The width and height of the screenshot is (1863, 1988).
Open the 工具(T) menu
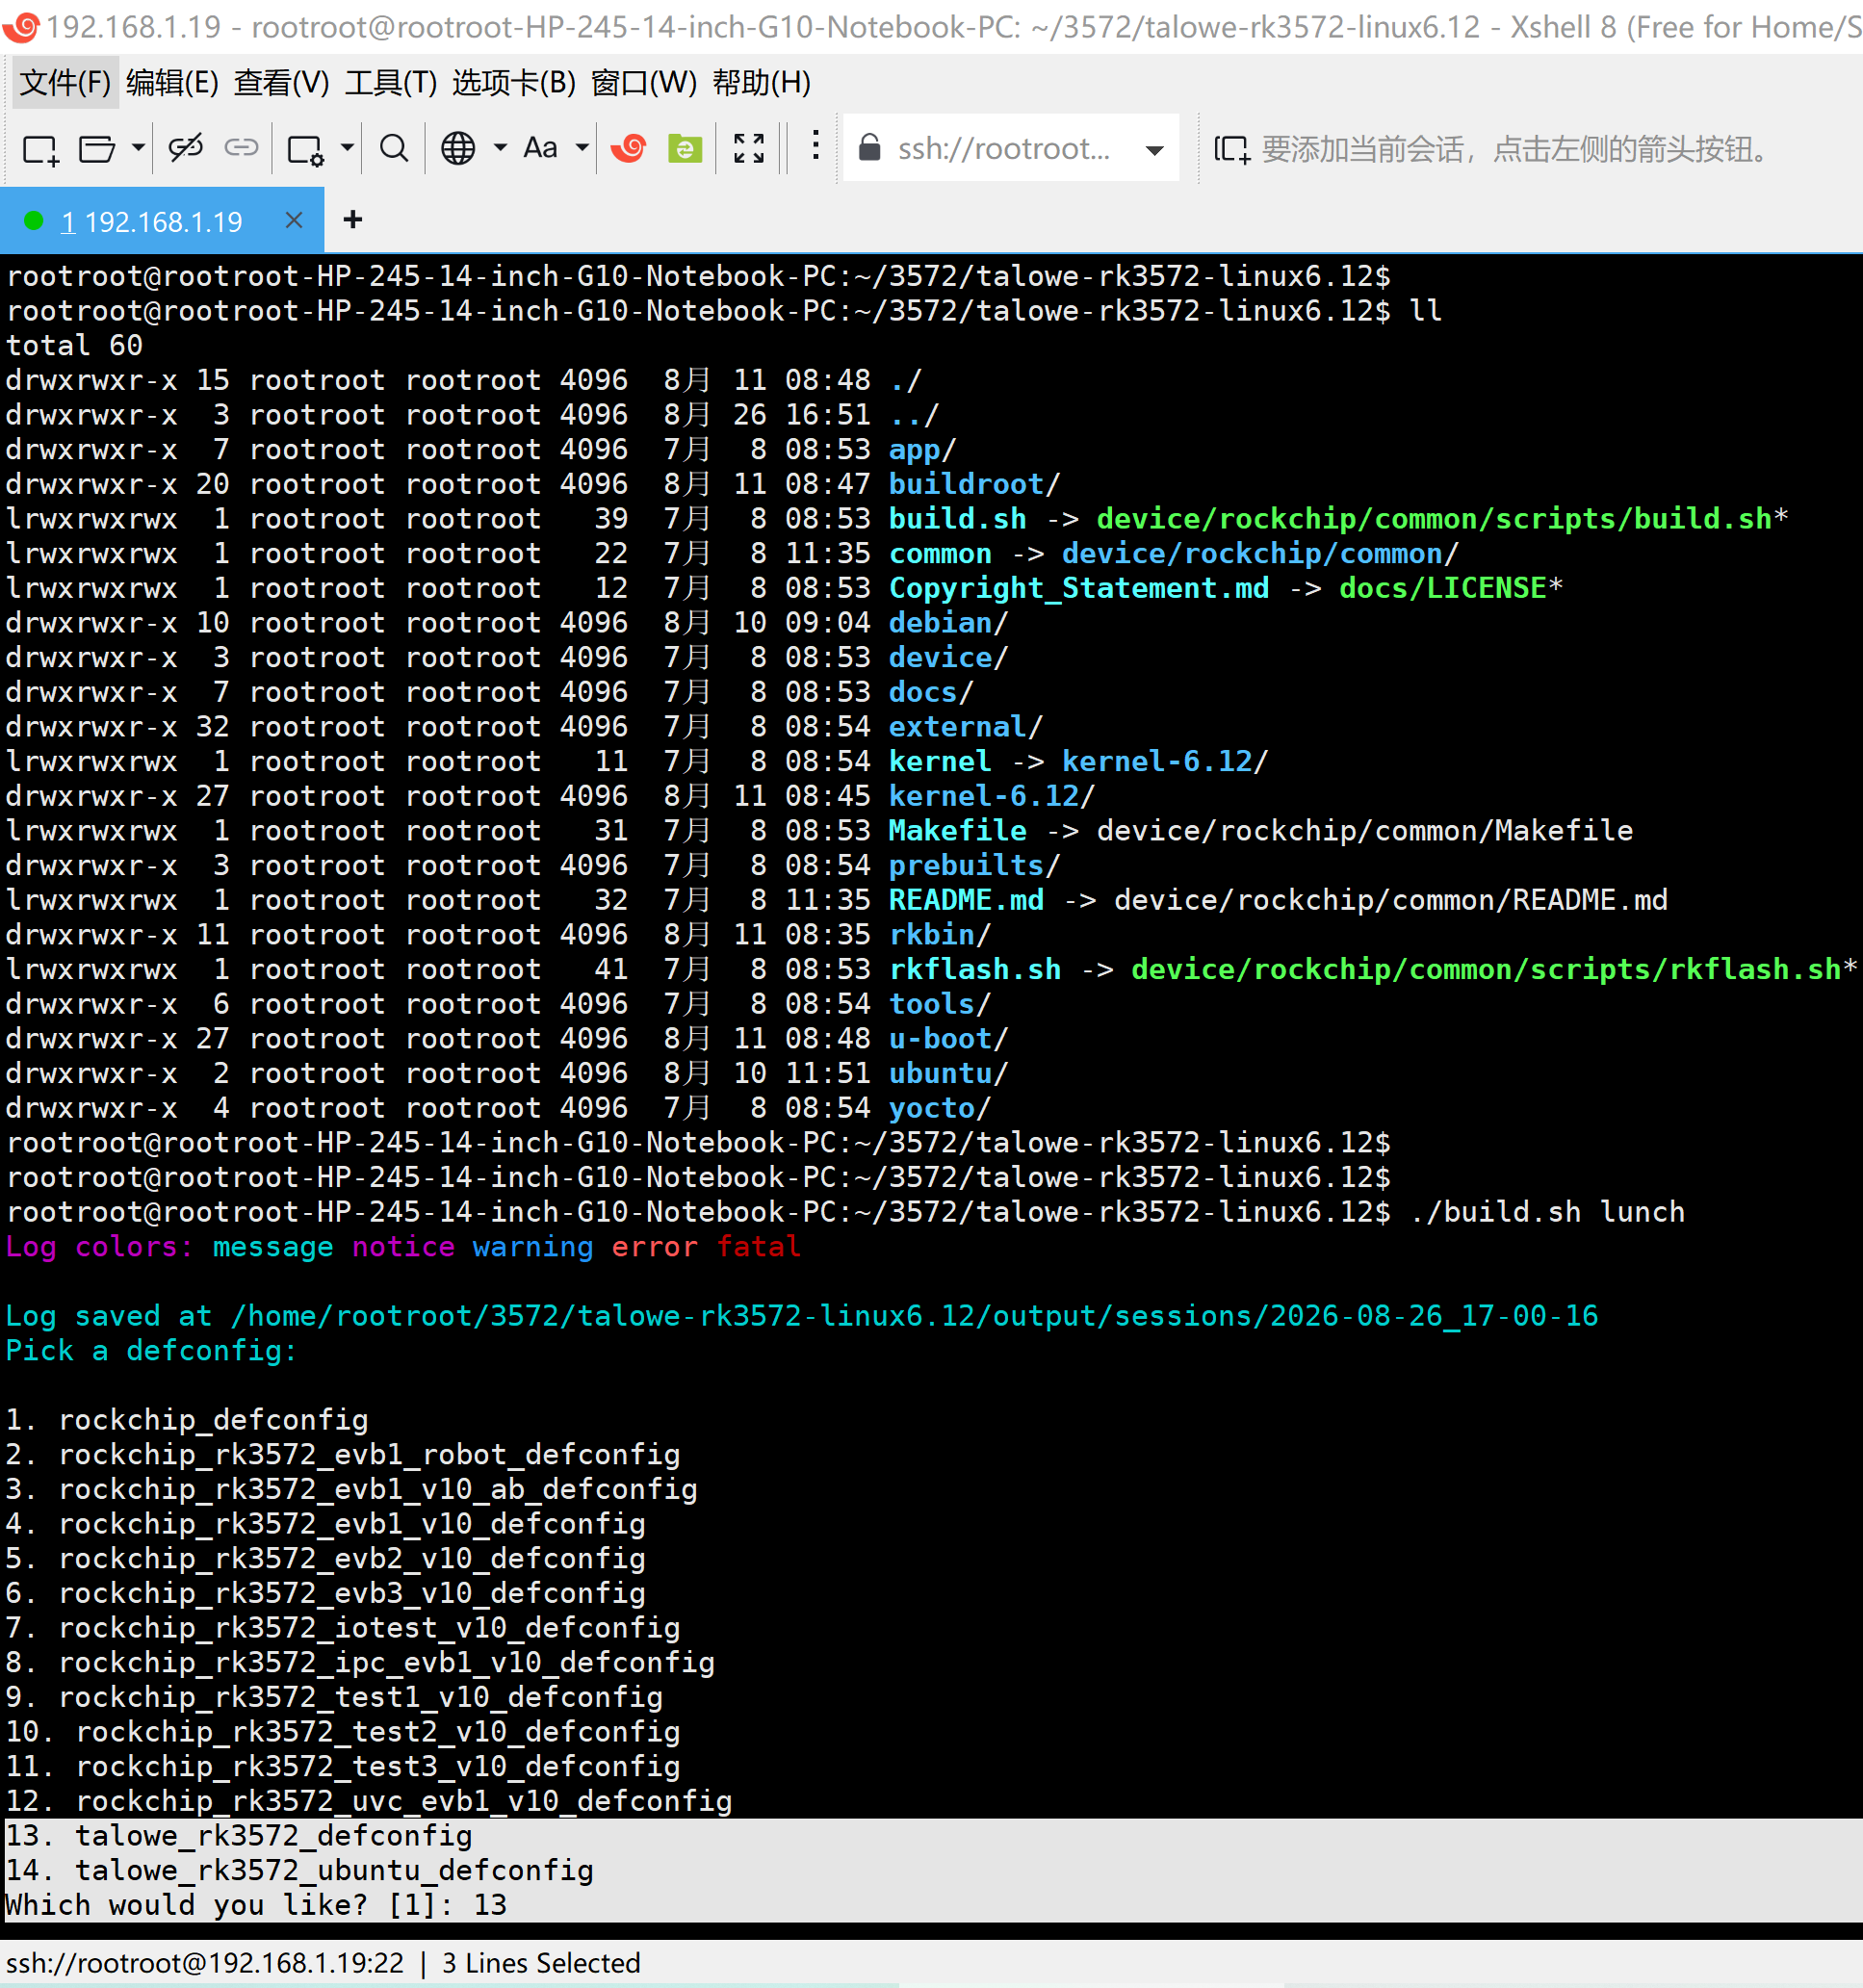(390, 82)
